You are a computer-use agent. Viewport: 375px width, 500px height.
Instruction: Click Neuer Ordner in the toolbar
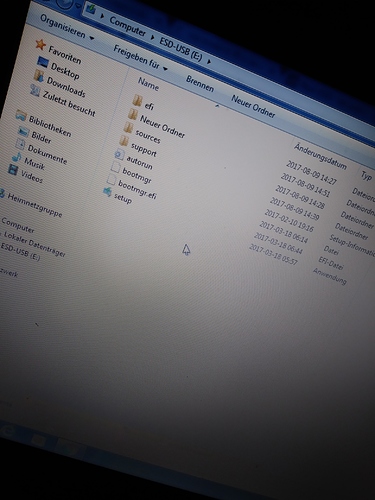253,106
